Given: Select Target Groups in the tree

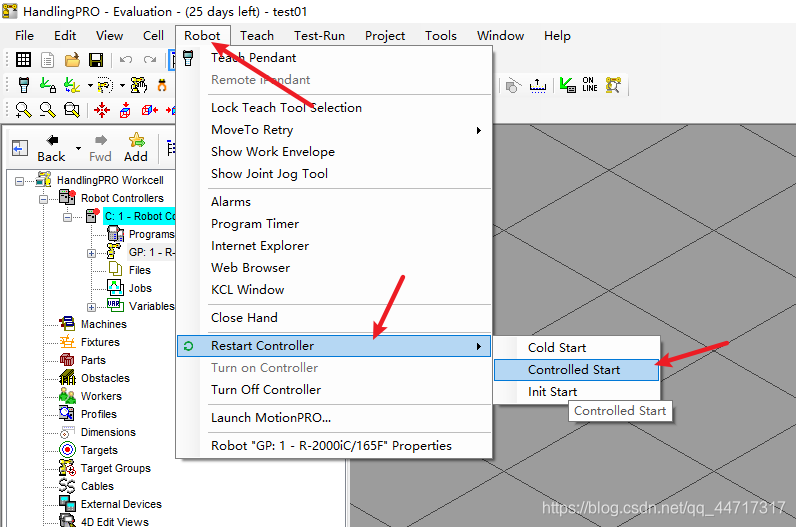Looking at the screenshot, I should tap(116, 468).
